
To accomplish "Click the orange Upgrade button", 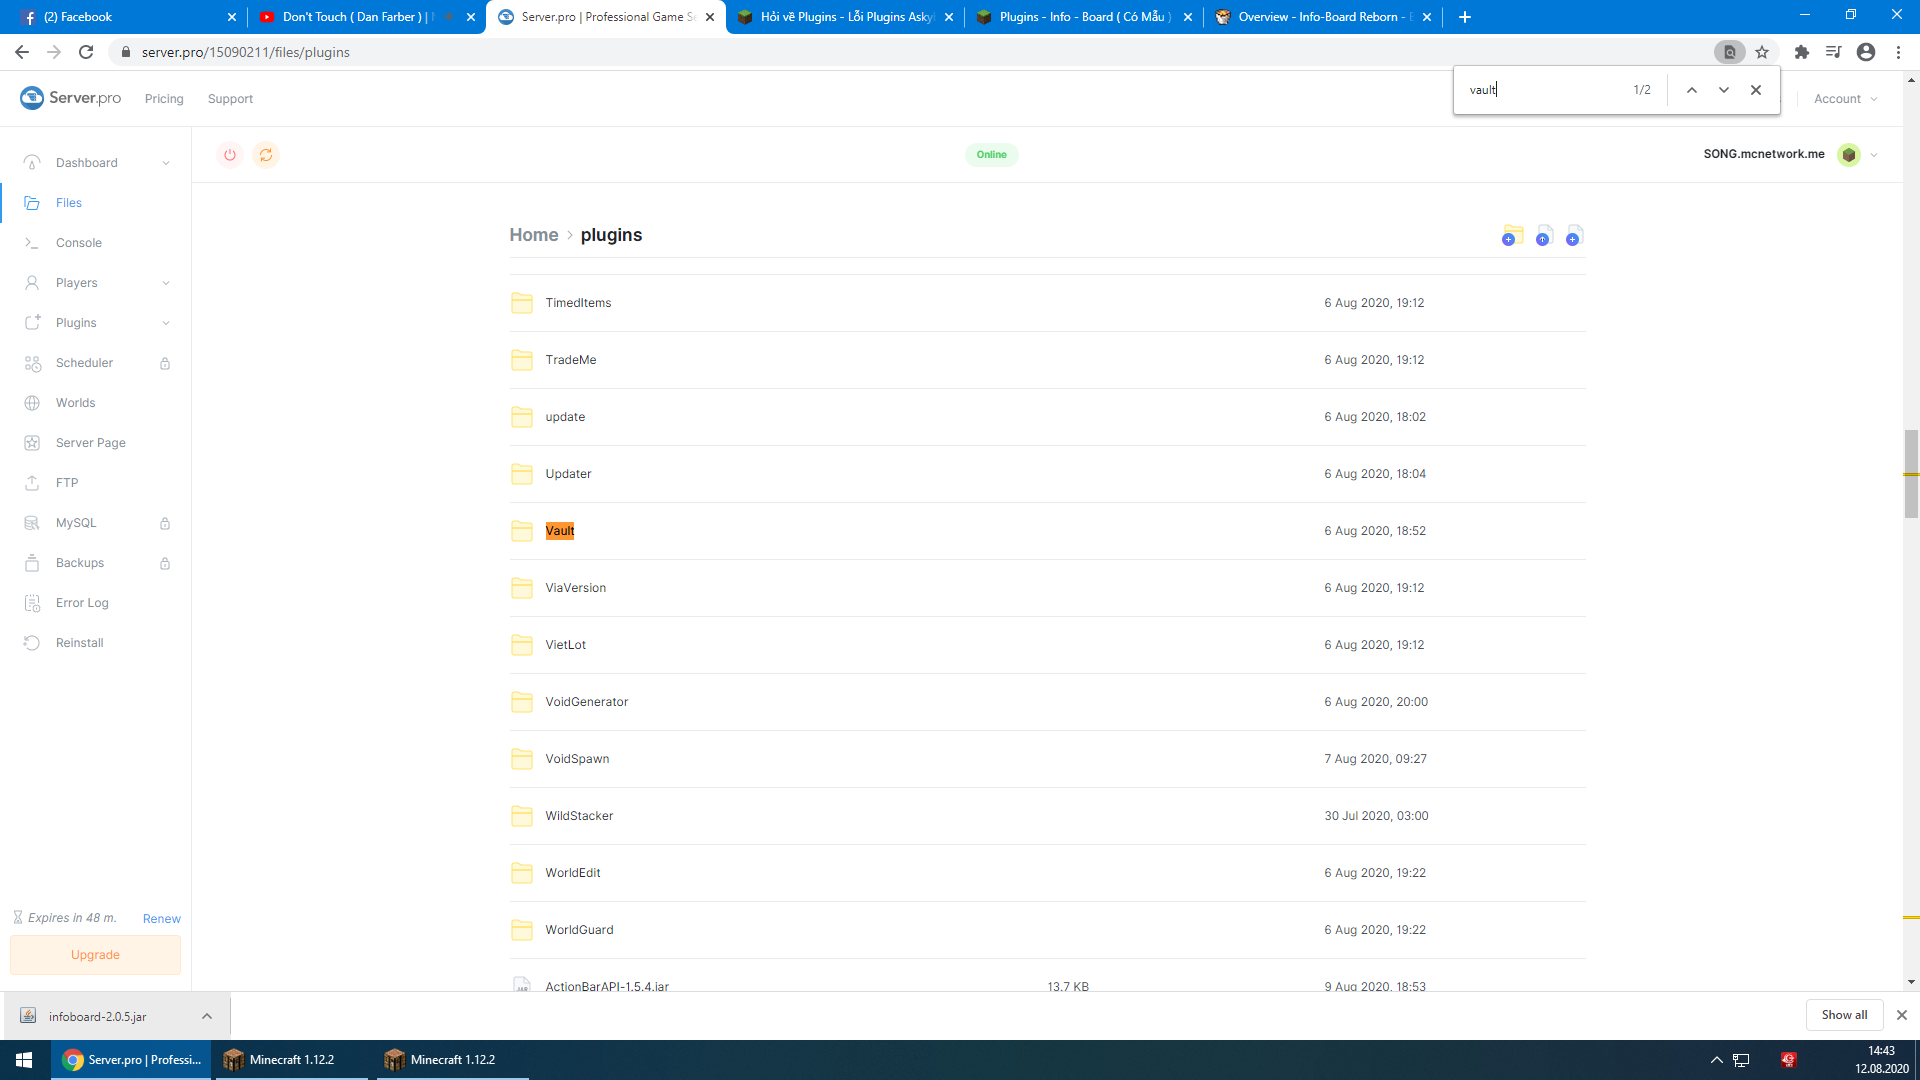I will [95, 955].
